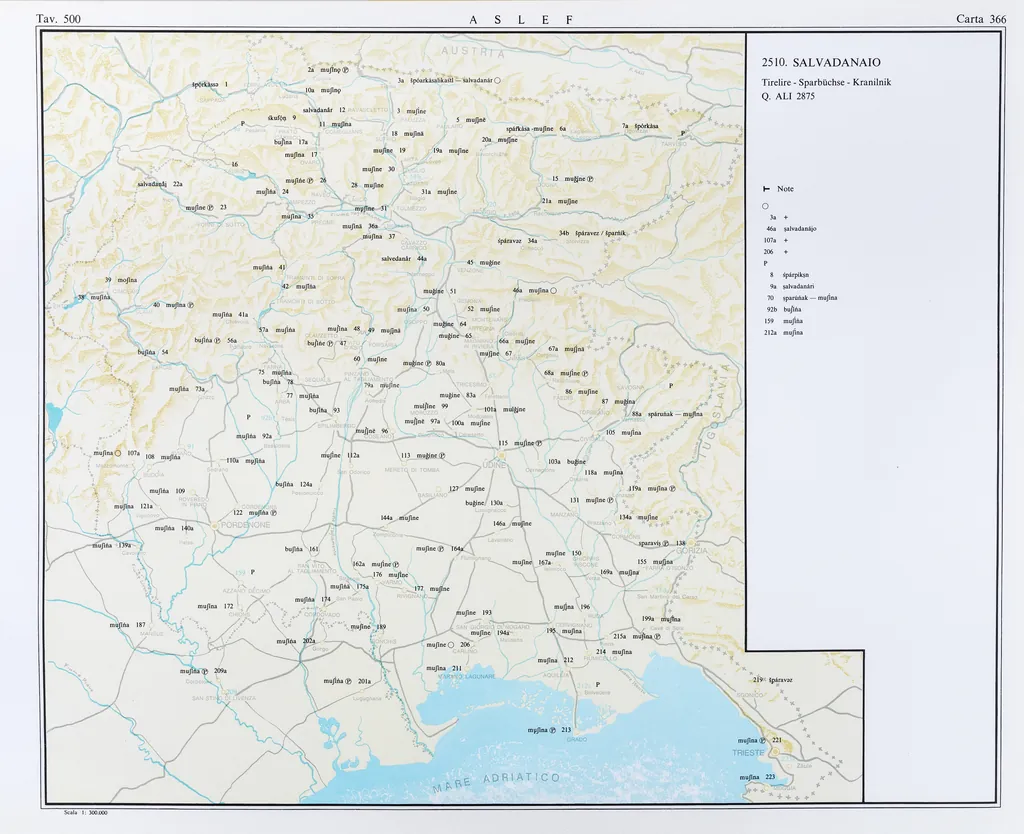Click the Scala 1:300.000 scale text
Image resolution: width=1024 pixels, height=834 pixels.
coord(85,813)
